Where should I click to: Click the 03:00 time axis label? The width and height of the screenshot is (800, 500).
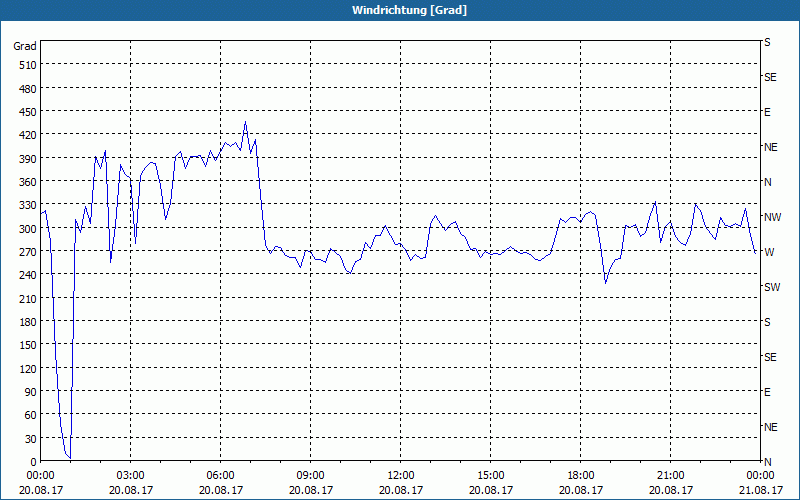click(131, 476)
